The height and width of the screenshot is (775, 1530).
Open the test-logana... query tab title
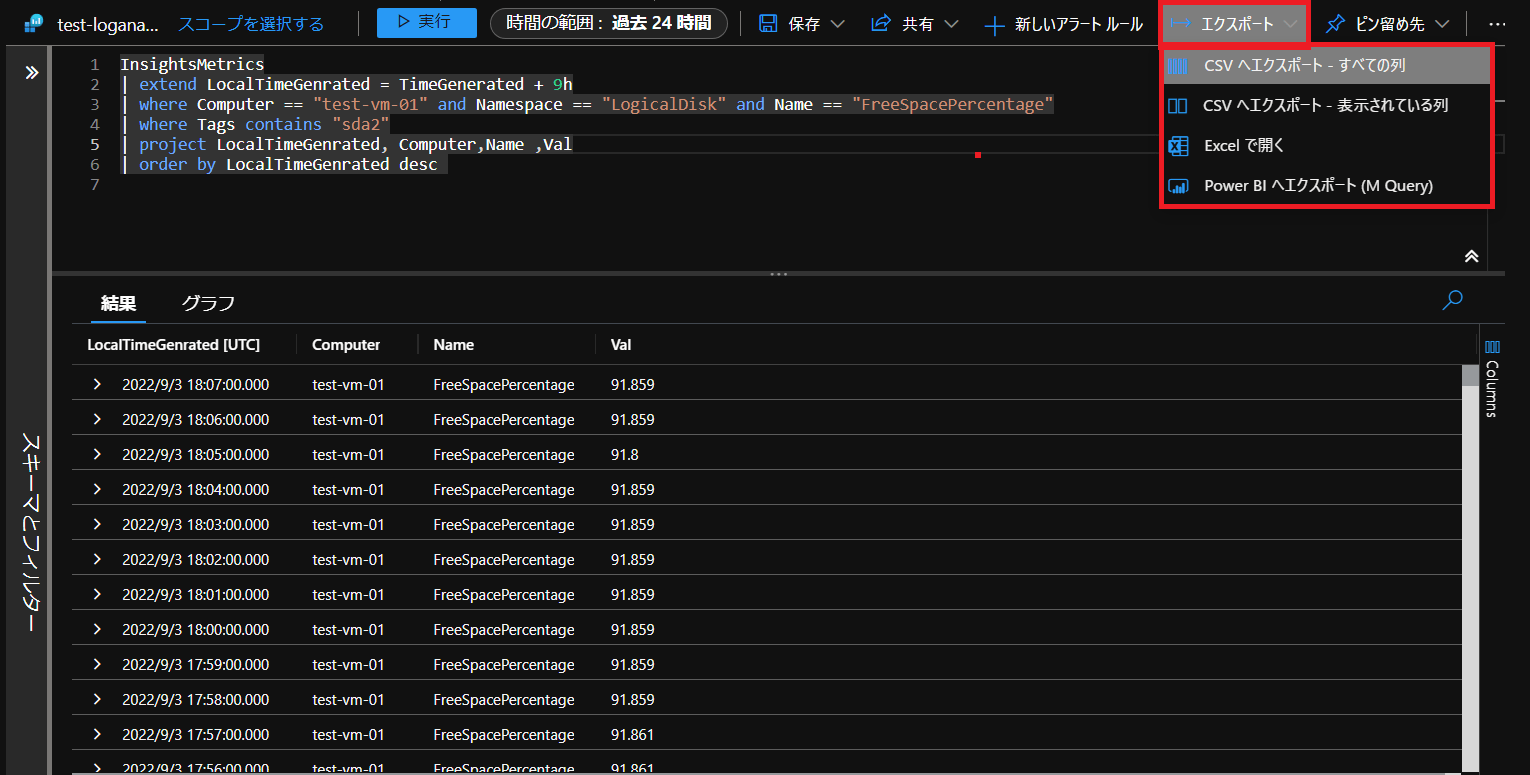108,24
